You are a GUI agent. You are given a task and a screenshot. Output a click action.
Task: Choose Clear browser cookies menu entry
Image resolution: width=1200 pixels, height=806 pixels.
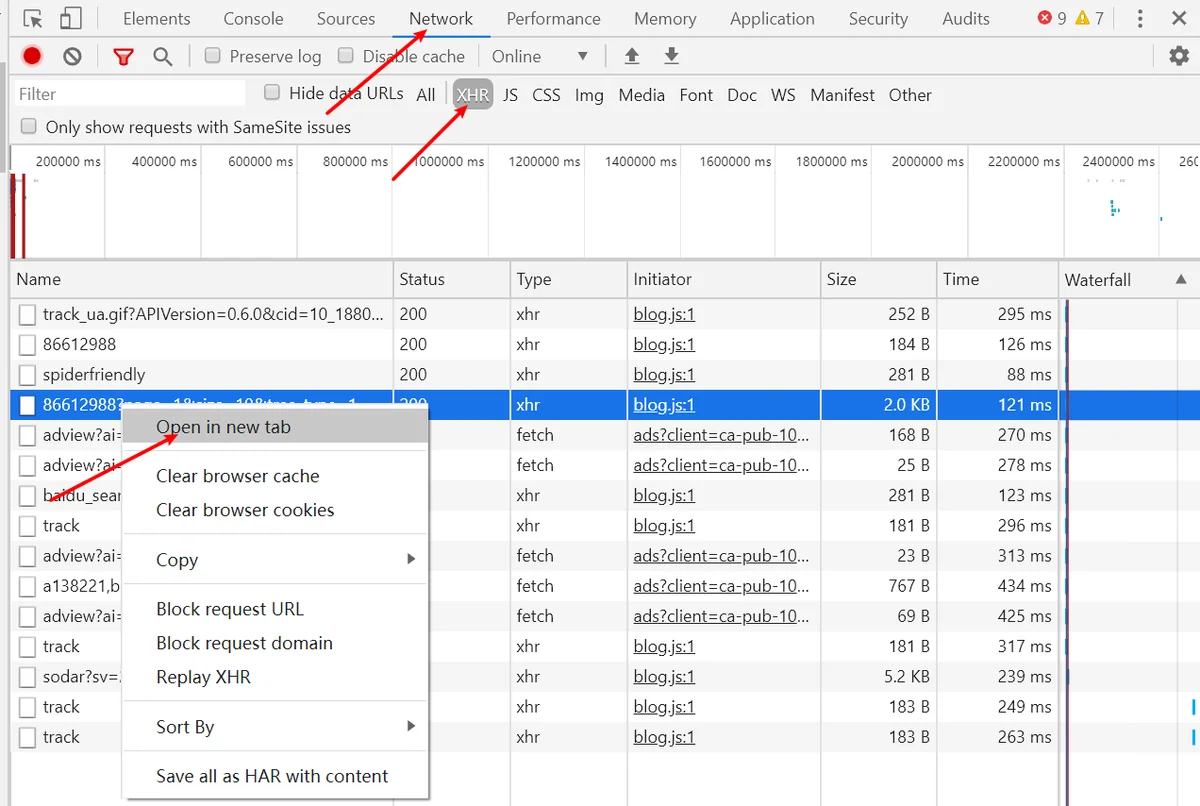275,510
